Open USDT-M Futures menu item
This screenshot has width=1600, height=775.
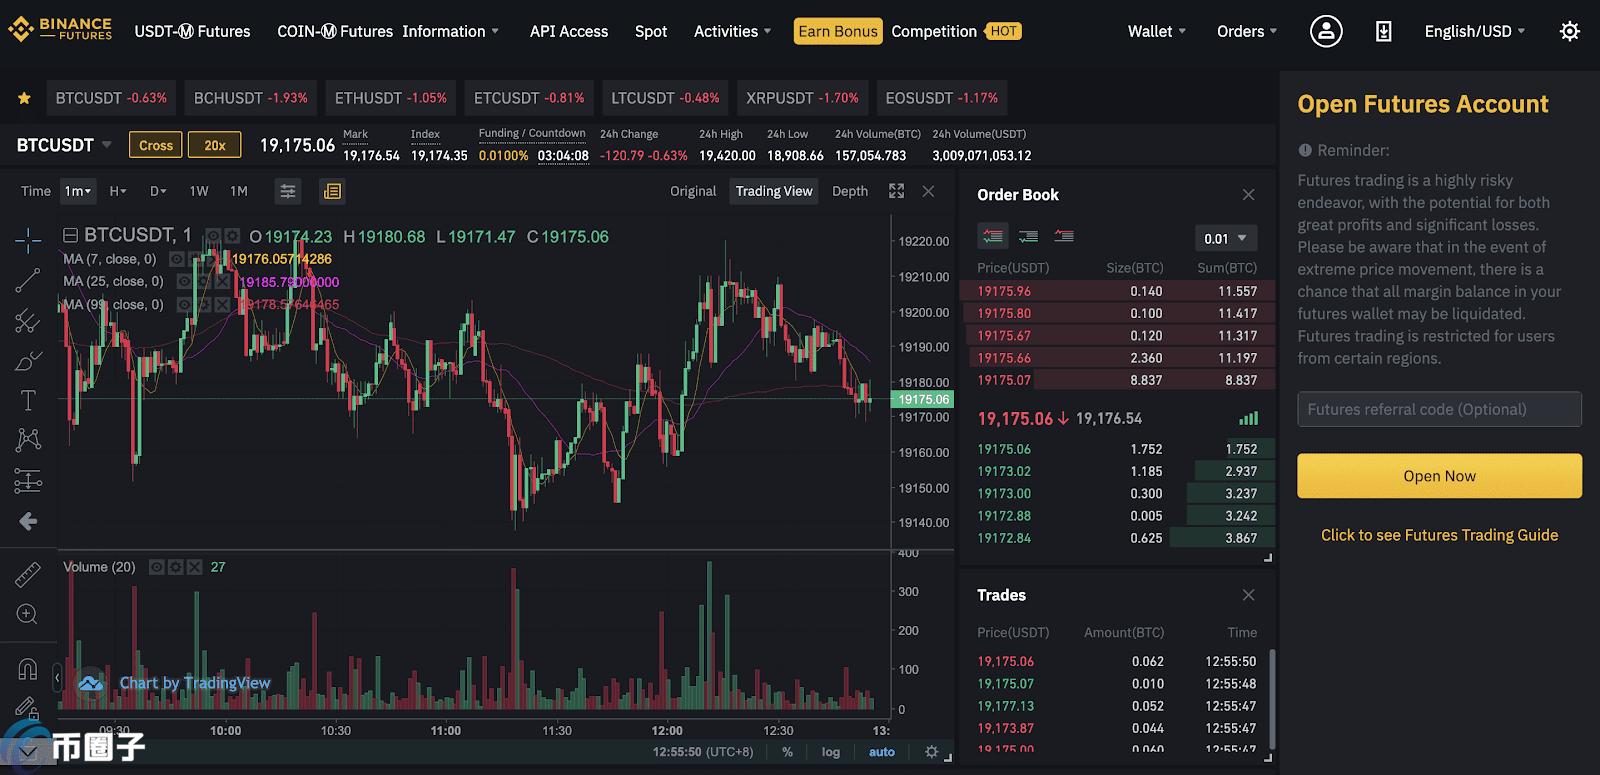point(192,31)
